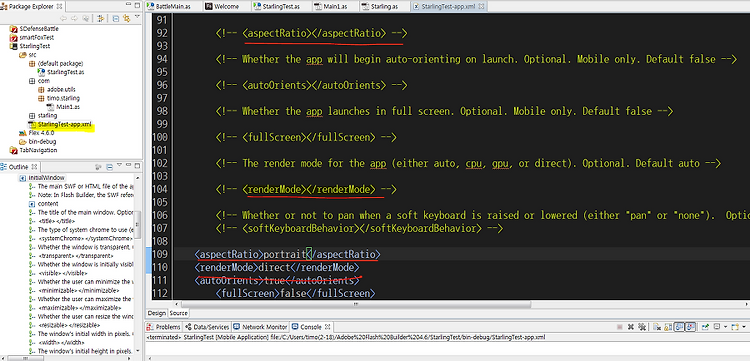This screenshot has height=361, width=750.
Task: Select the systemChrome element in Outline
Action: pyautogui.click(x=81, y=238)
